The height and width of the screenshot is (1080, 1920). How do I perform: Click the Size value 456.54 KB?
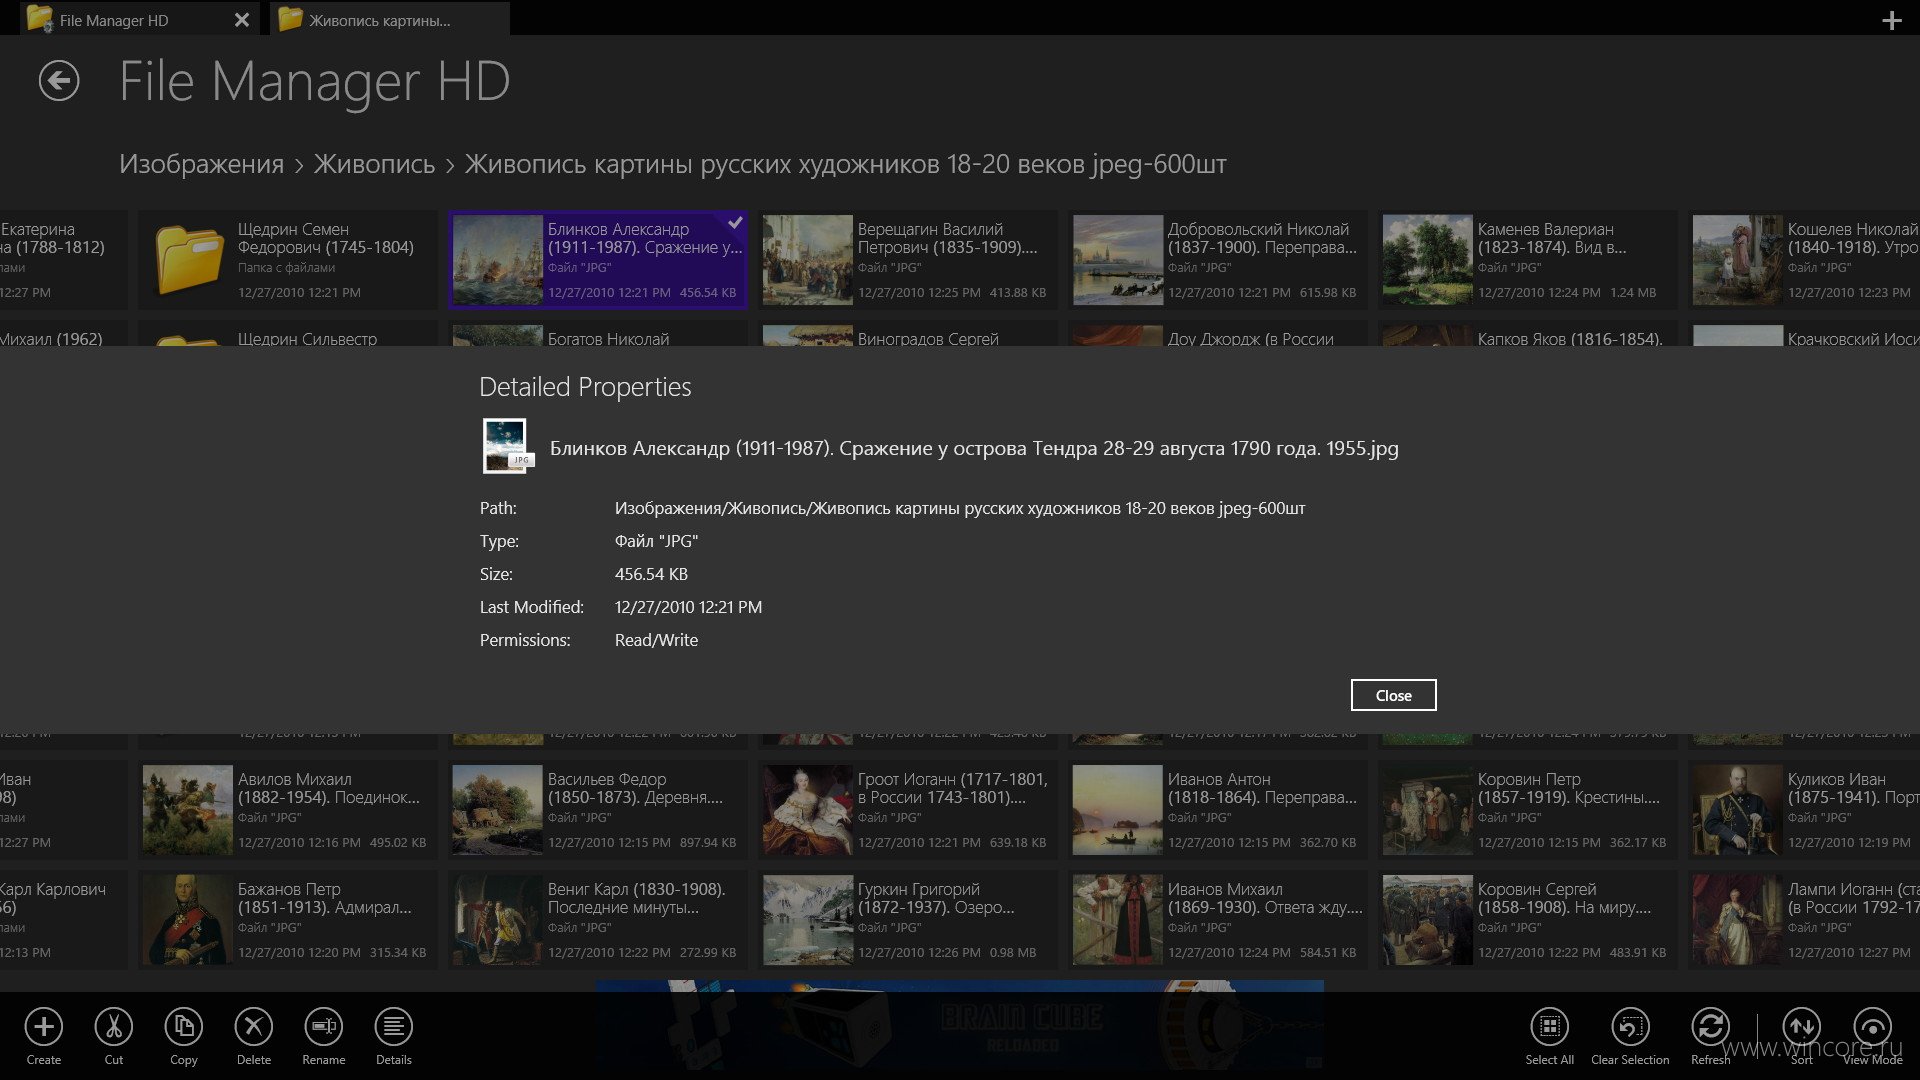click(x=651, y=574)
